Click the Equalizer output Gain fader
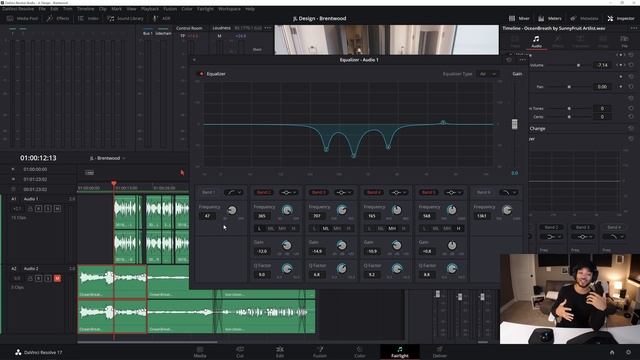The width and height of the screenshot is (640, 360). click(x=514, y=124)
